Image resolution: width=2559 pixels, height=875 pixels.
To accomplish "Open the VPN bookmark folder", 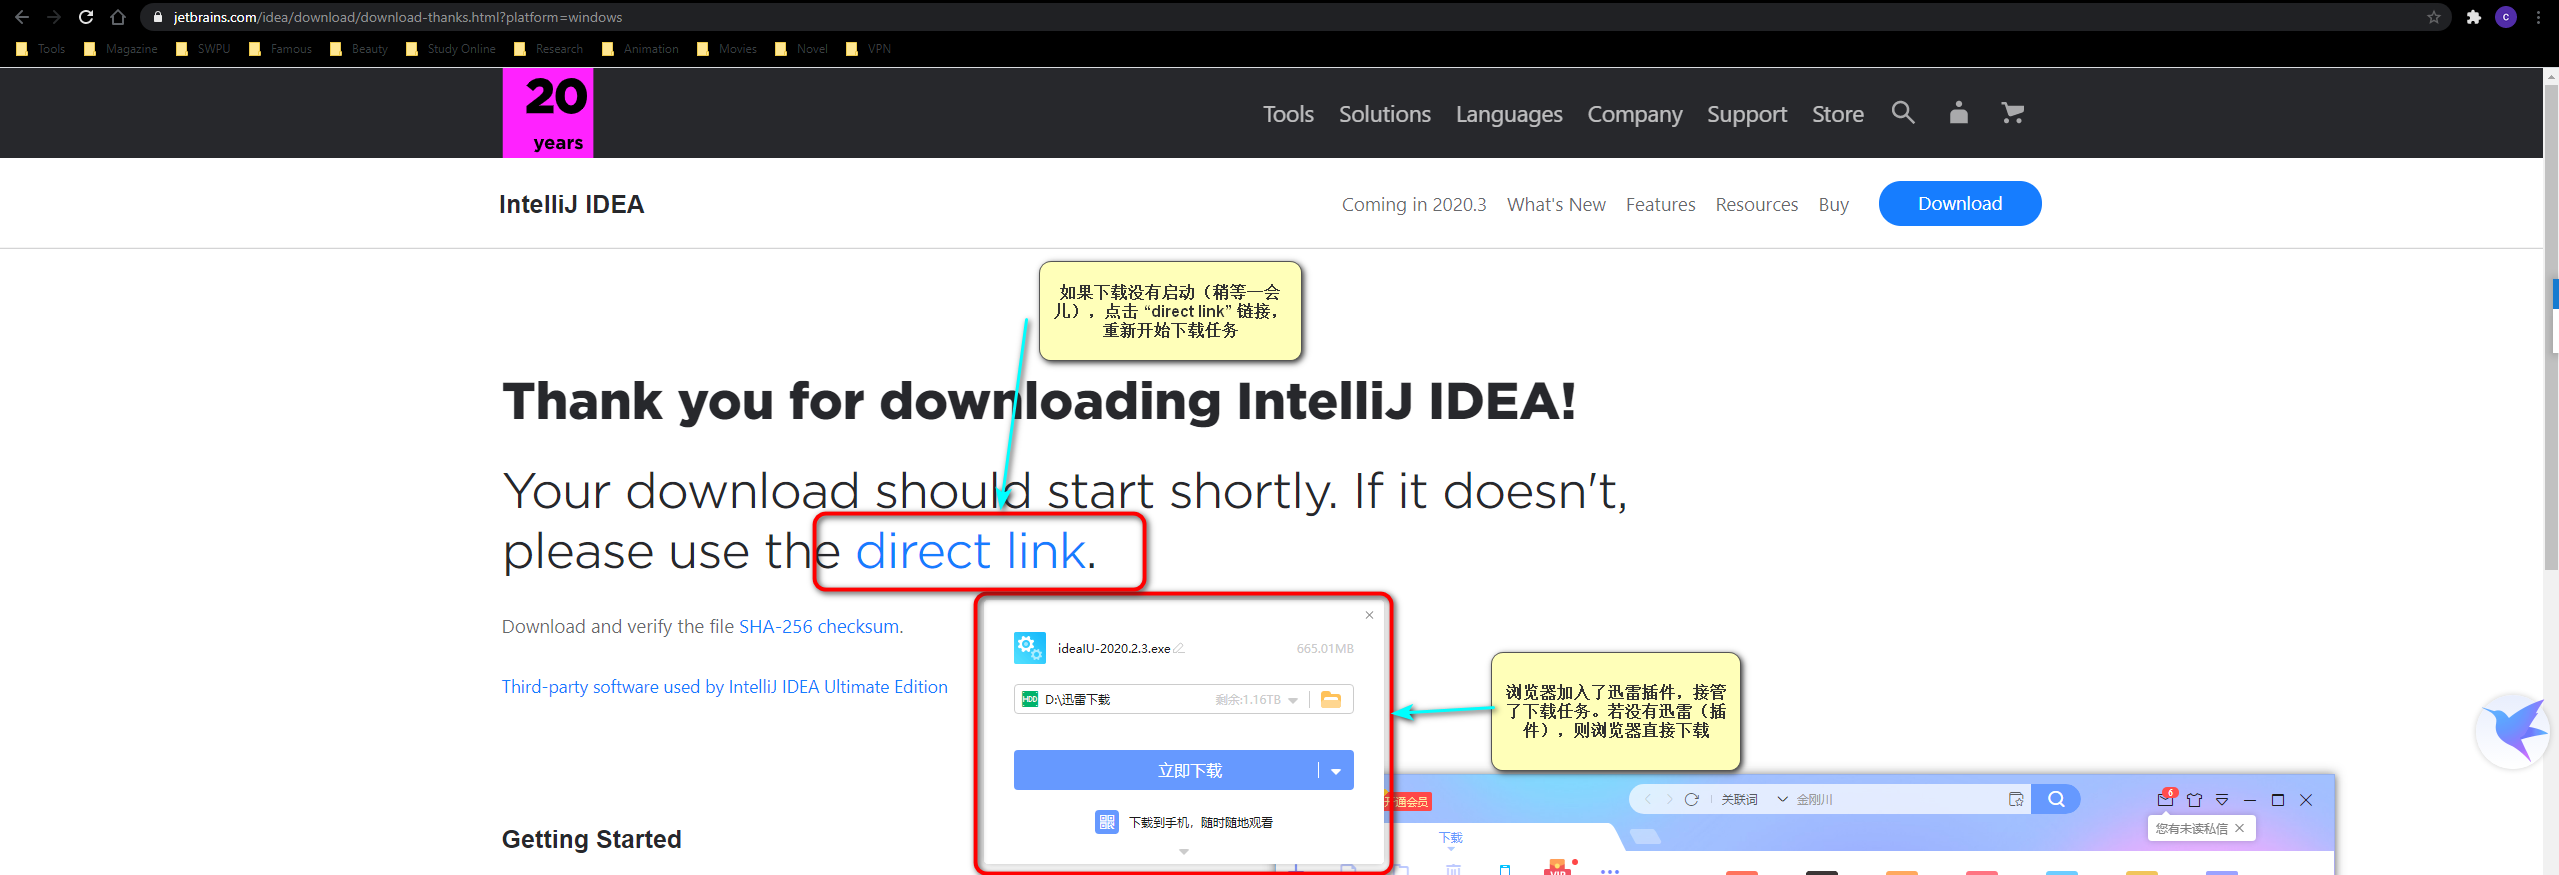I will pos(869,49).
